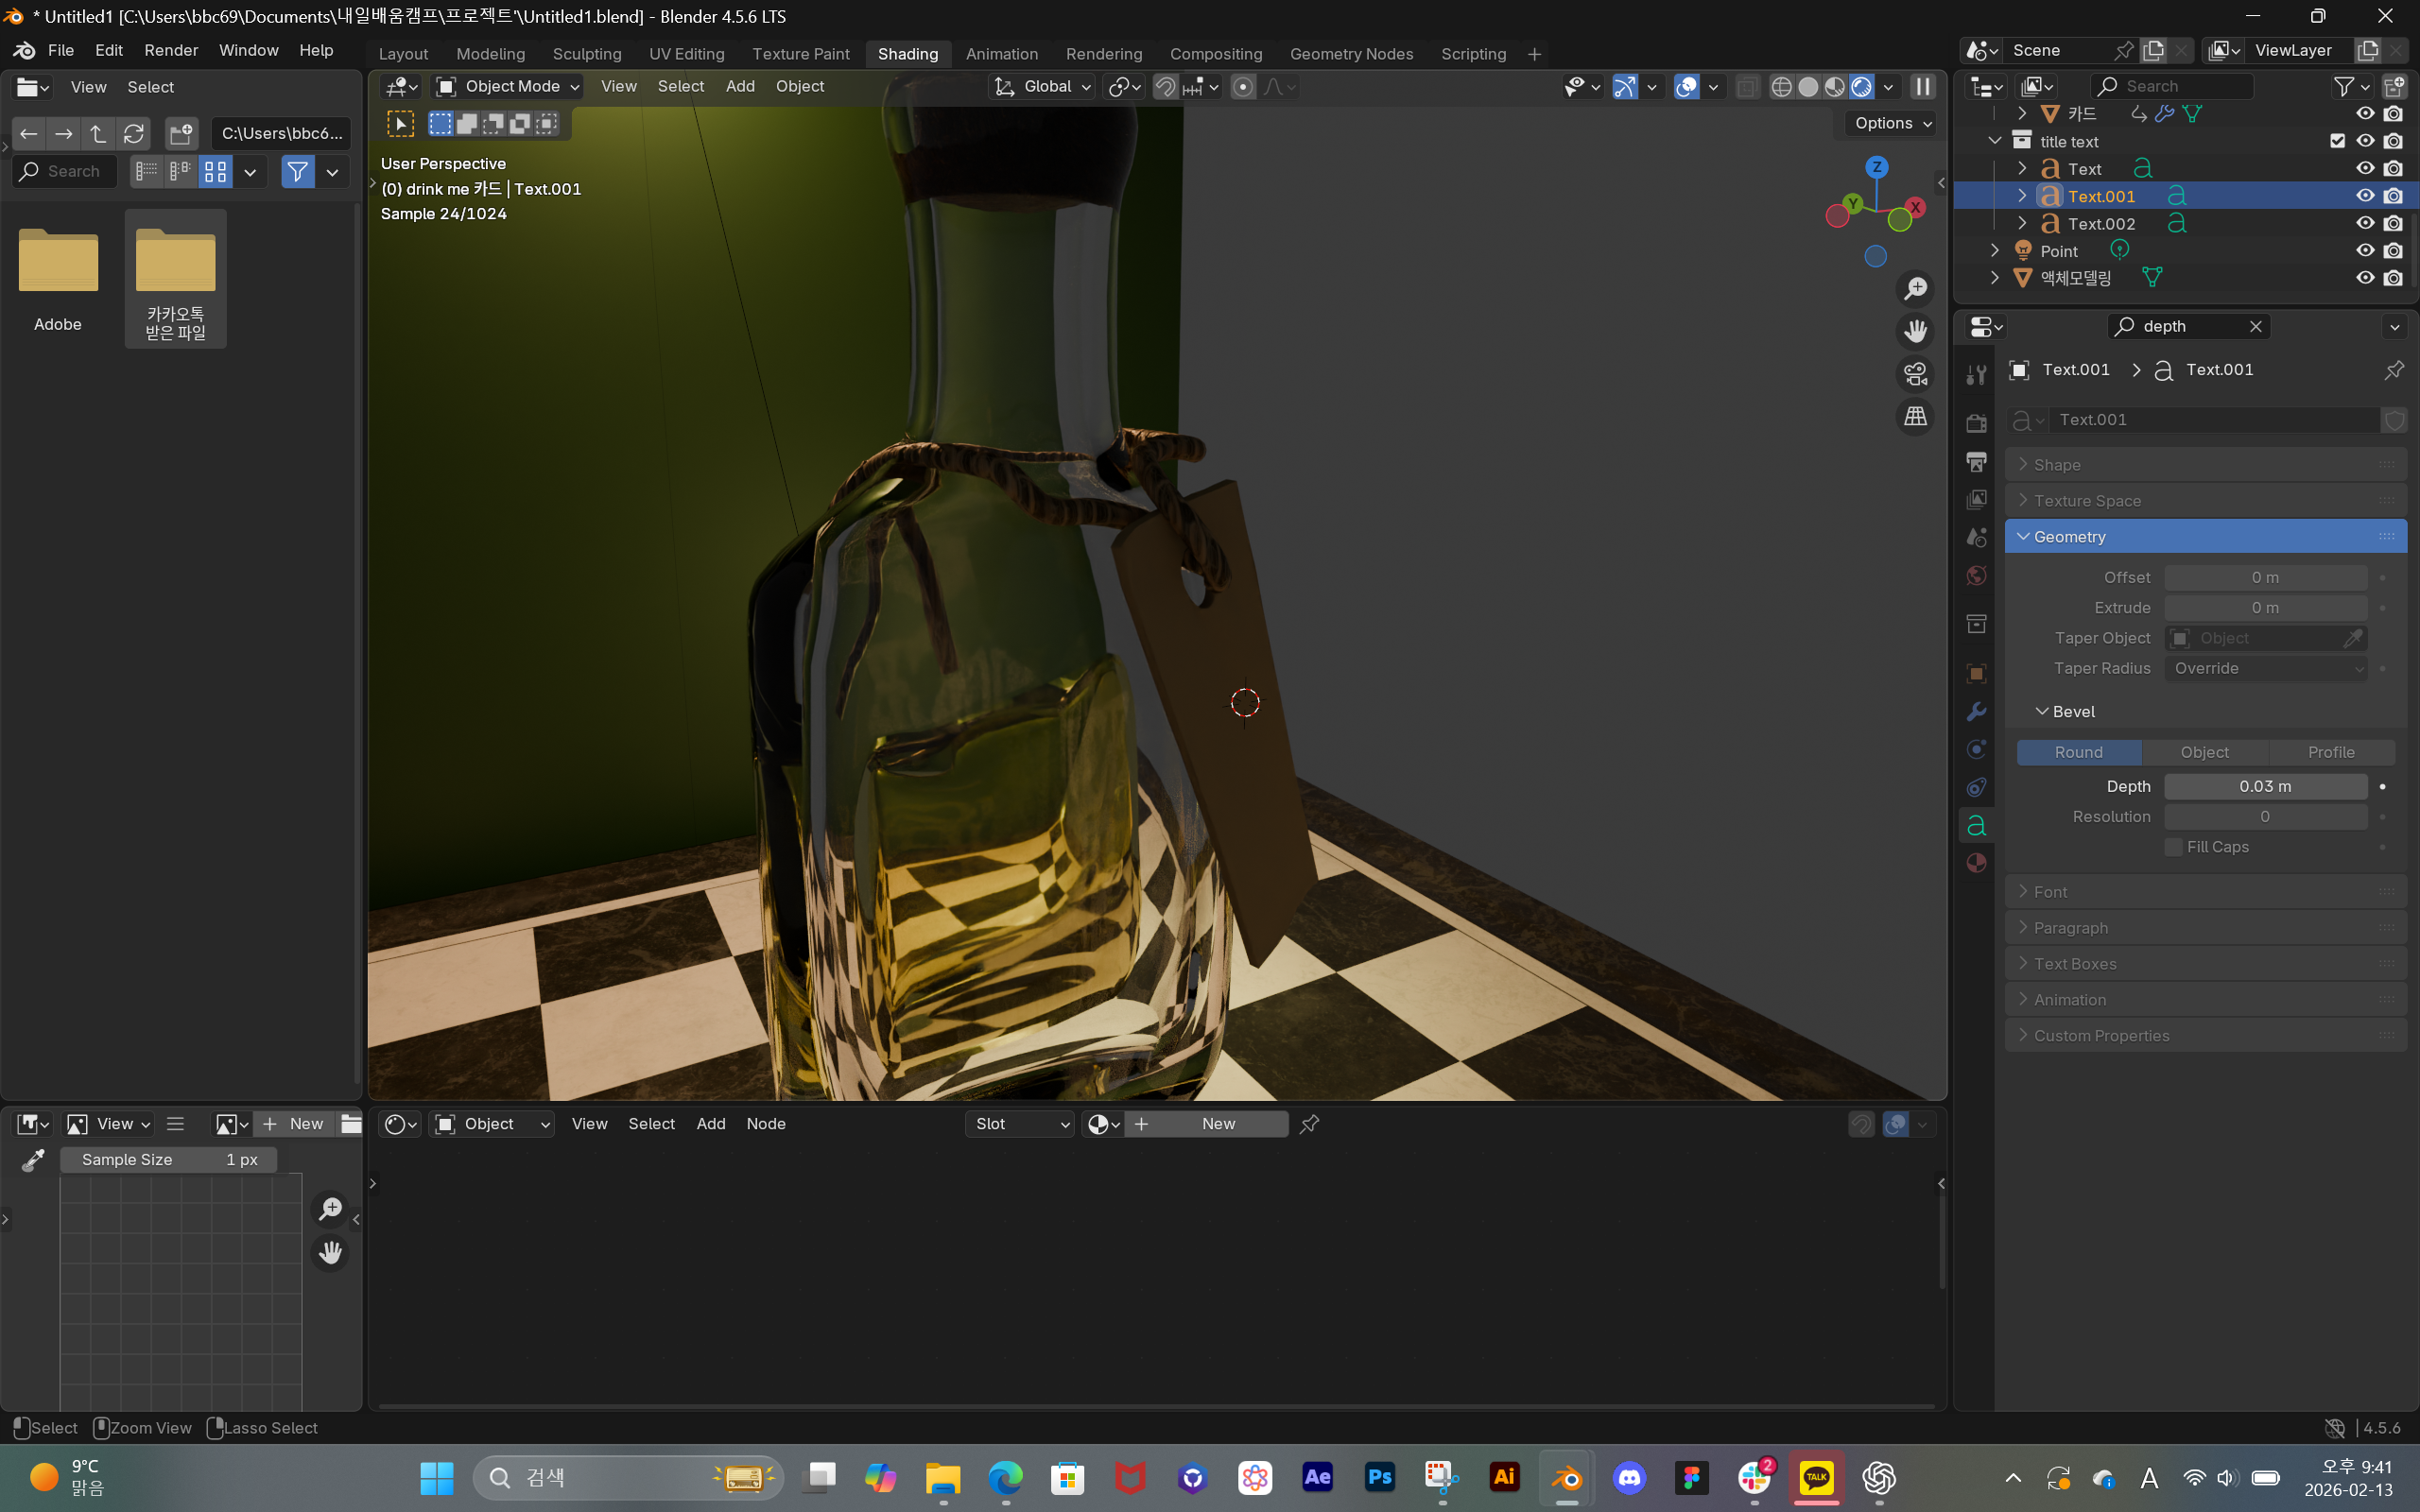Image resolution: width=2420 pixels, height=1512 pixels.
Task: Open the Modifiers wrench properties tab
Action: pos(1976,712)
